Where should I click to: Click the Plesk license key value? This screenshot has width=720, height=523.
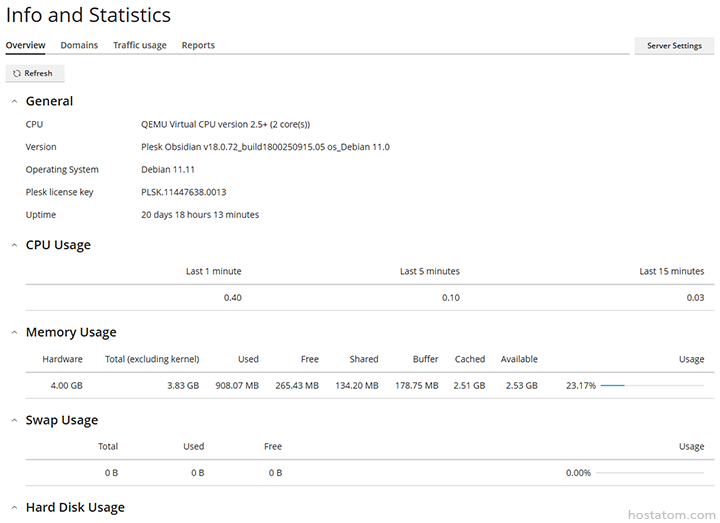[x=183, y=192]
